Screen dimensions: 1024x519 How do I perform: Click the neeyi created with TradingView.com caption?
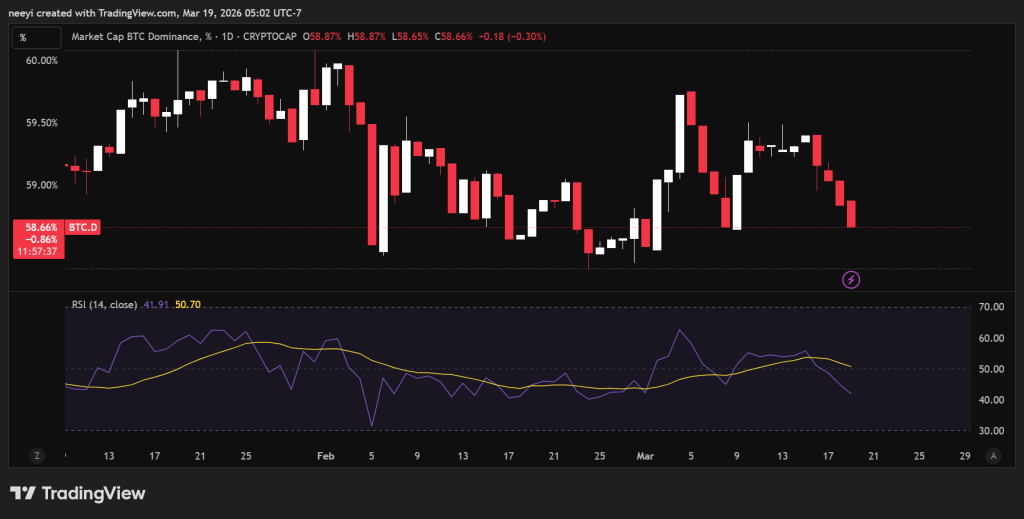tap(140, 11)
